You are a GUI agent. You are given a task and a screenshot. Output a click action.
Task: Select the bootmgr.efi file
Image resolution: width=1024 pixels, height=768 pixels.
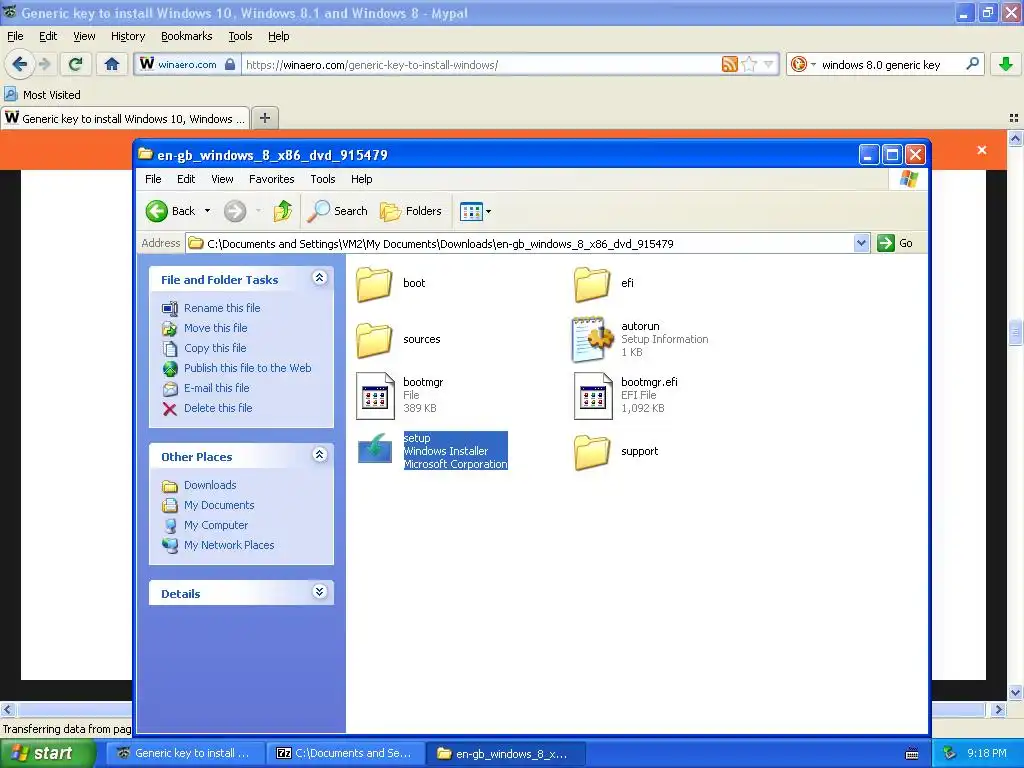pos(626,395)
